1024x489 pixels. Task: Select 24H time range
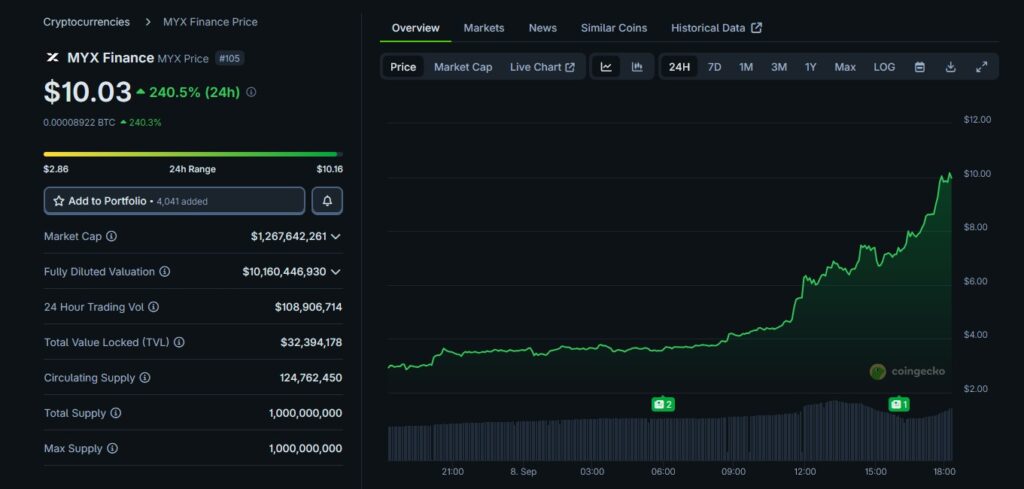tap(679, 67)
